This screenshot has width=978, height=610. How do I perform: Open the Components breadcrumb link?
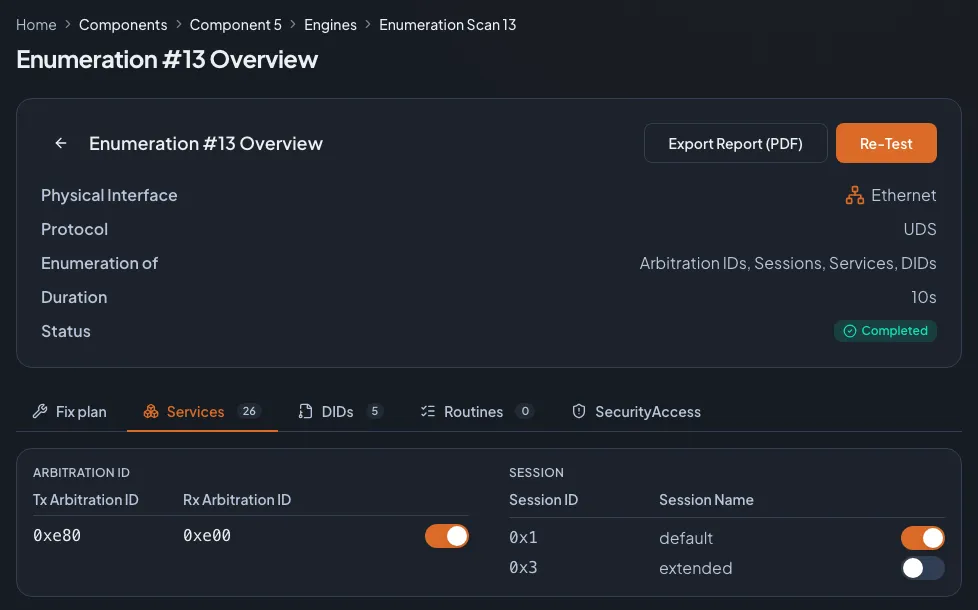pos(123,25)
